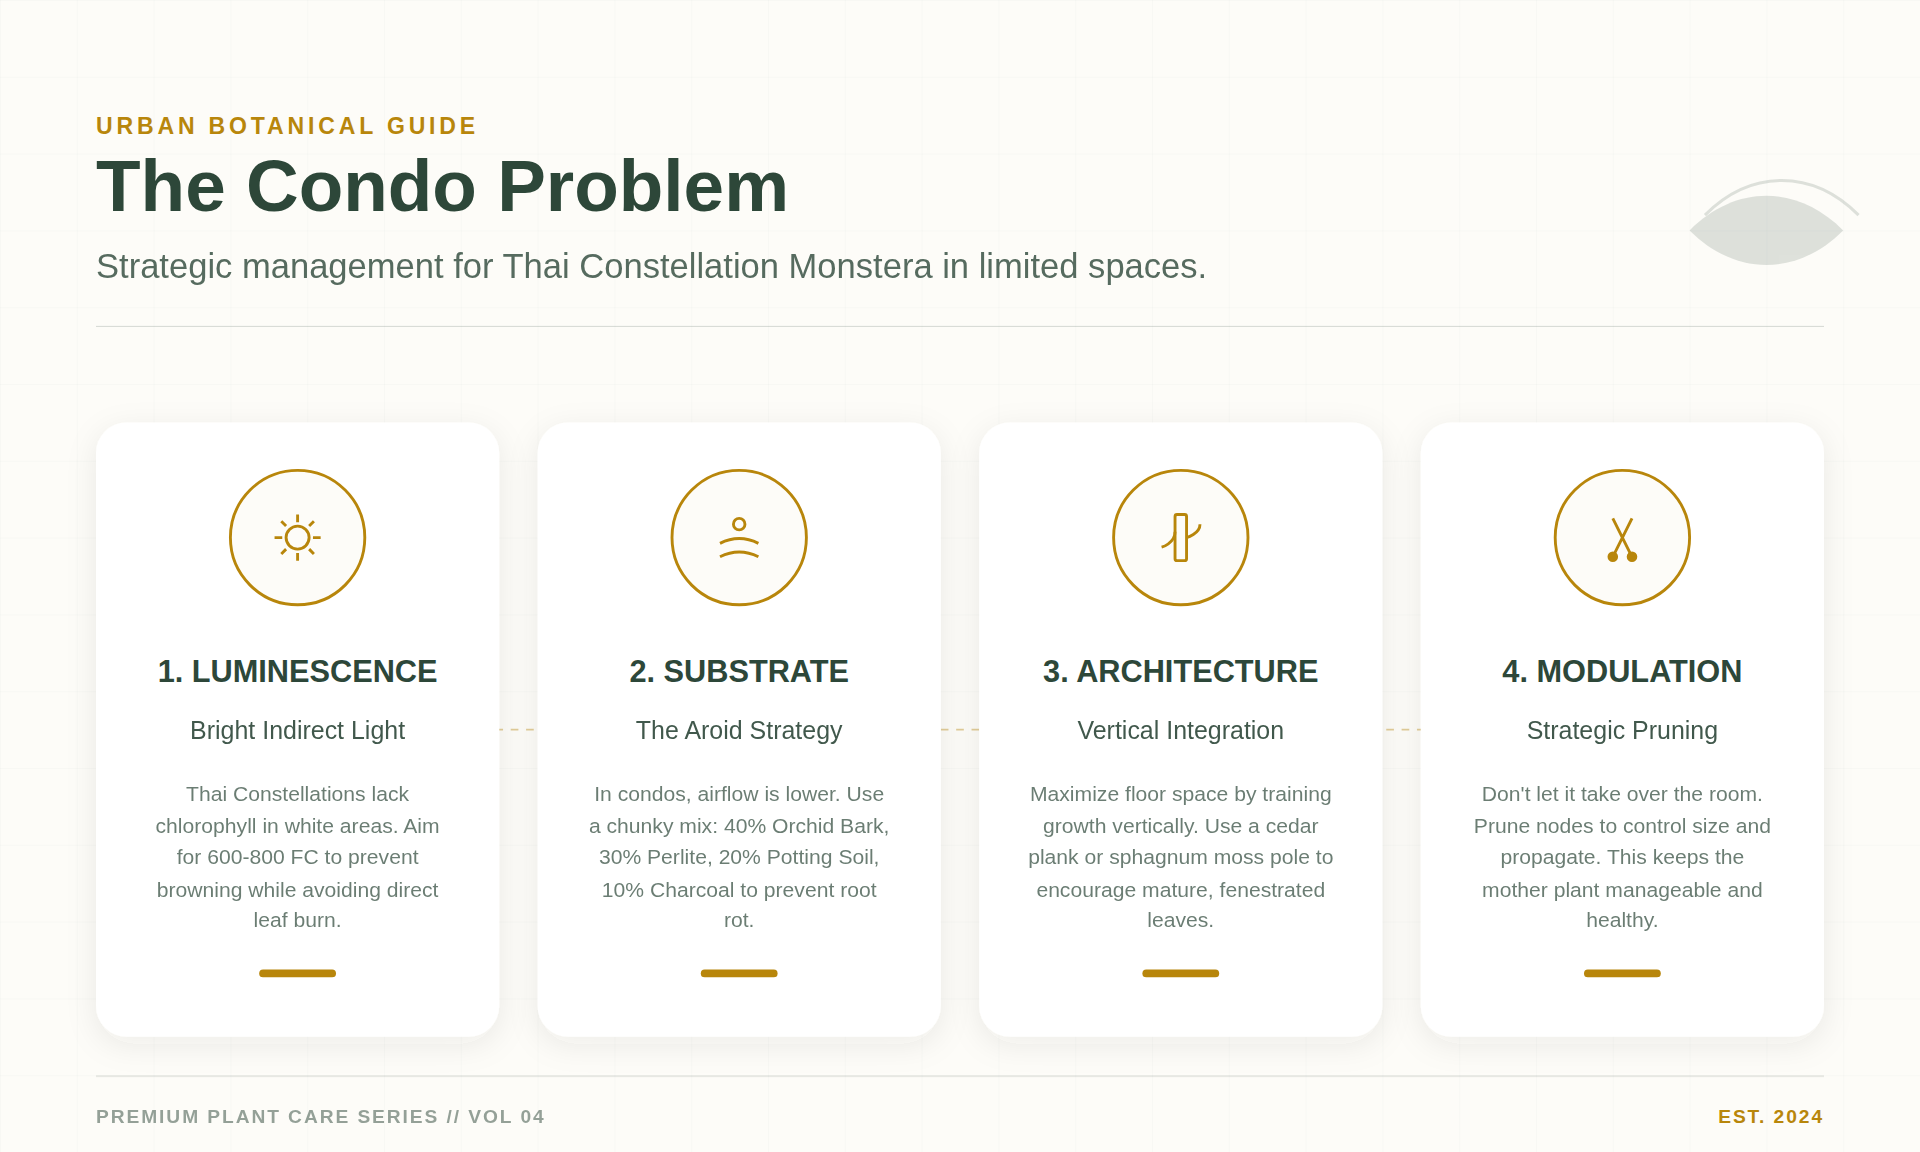Select the heading The Condo Problem

[442, 186]
